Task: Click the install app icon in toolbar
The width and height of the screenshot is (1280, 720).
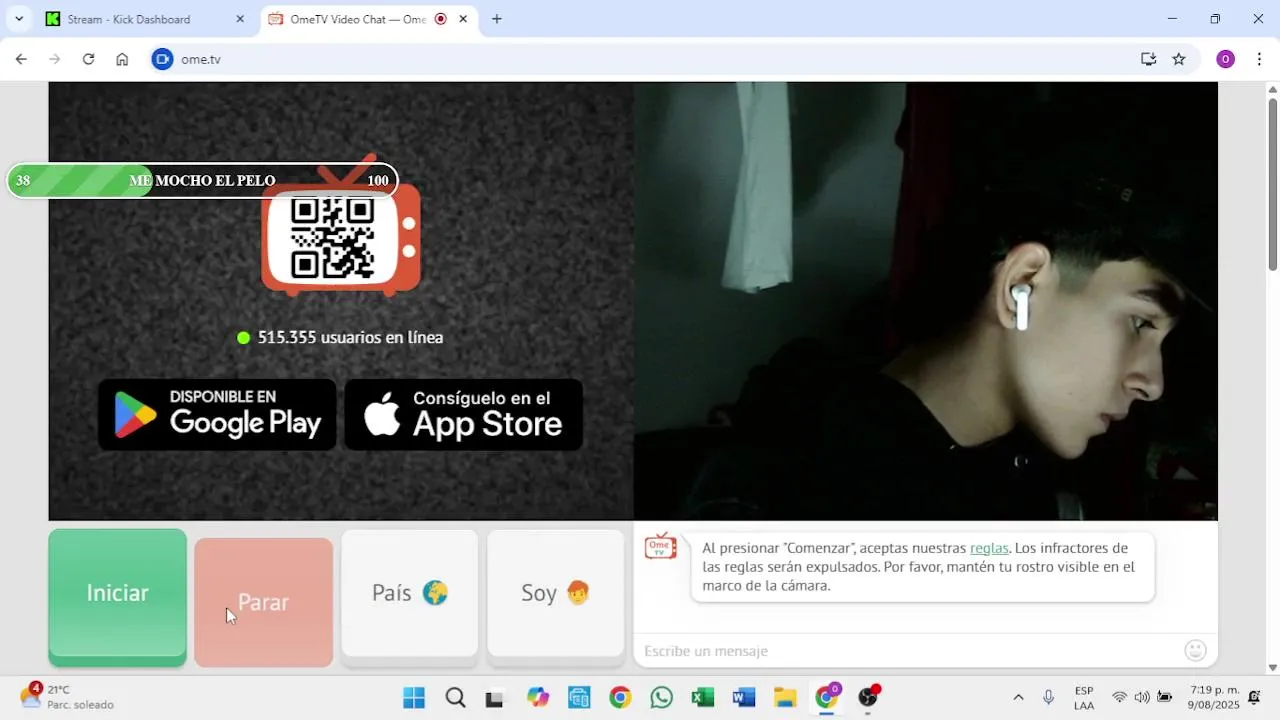Action: click(1148, 59)
